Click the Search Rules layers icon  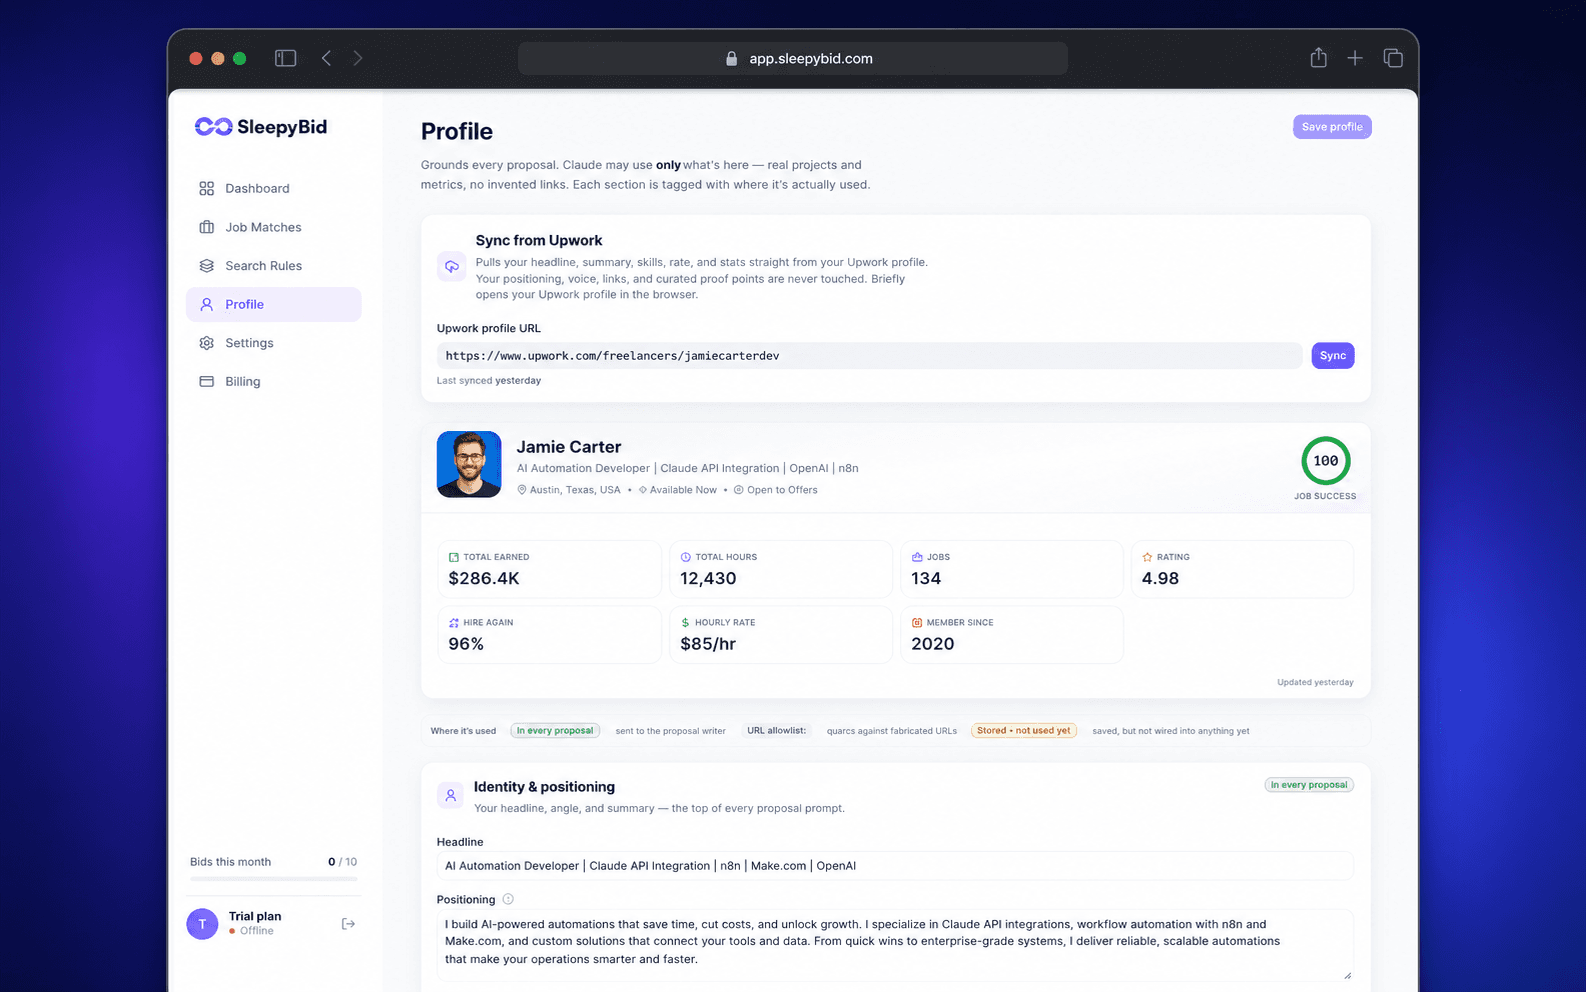point(206,266)
